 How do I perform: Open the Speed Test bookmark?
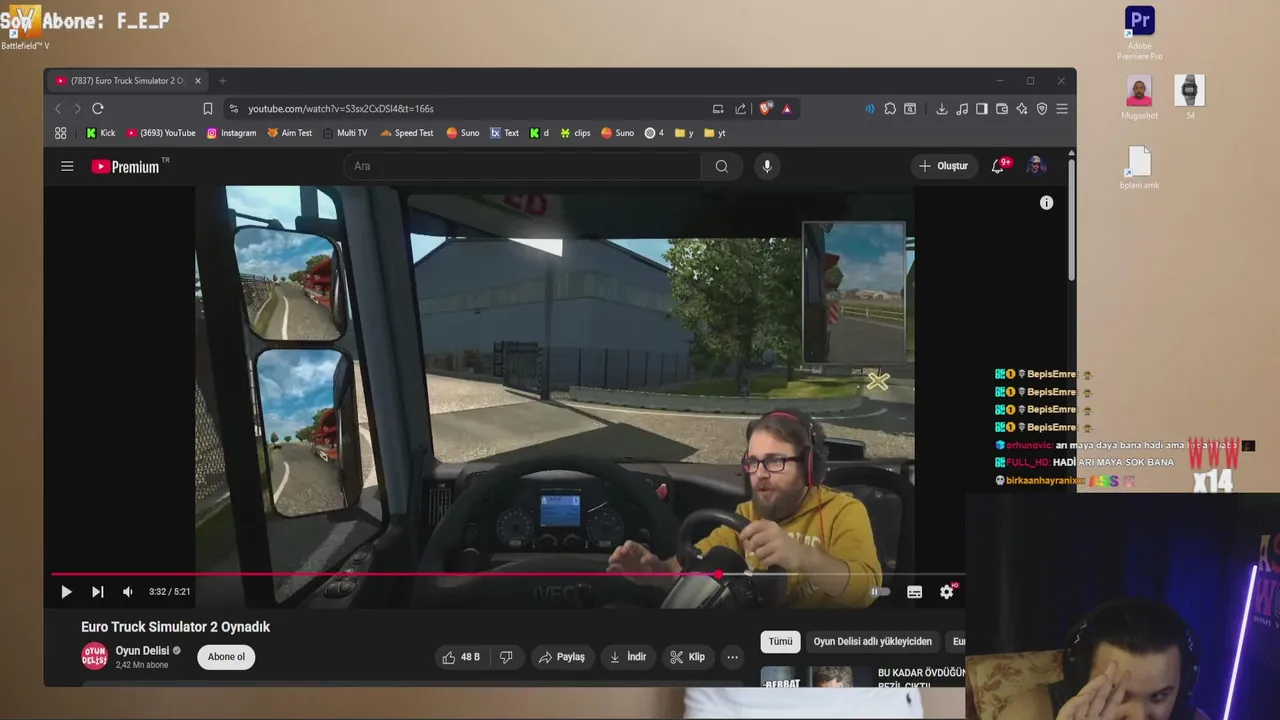pyautogui.click(x=407, y=133)
